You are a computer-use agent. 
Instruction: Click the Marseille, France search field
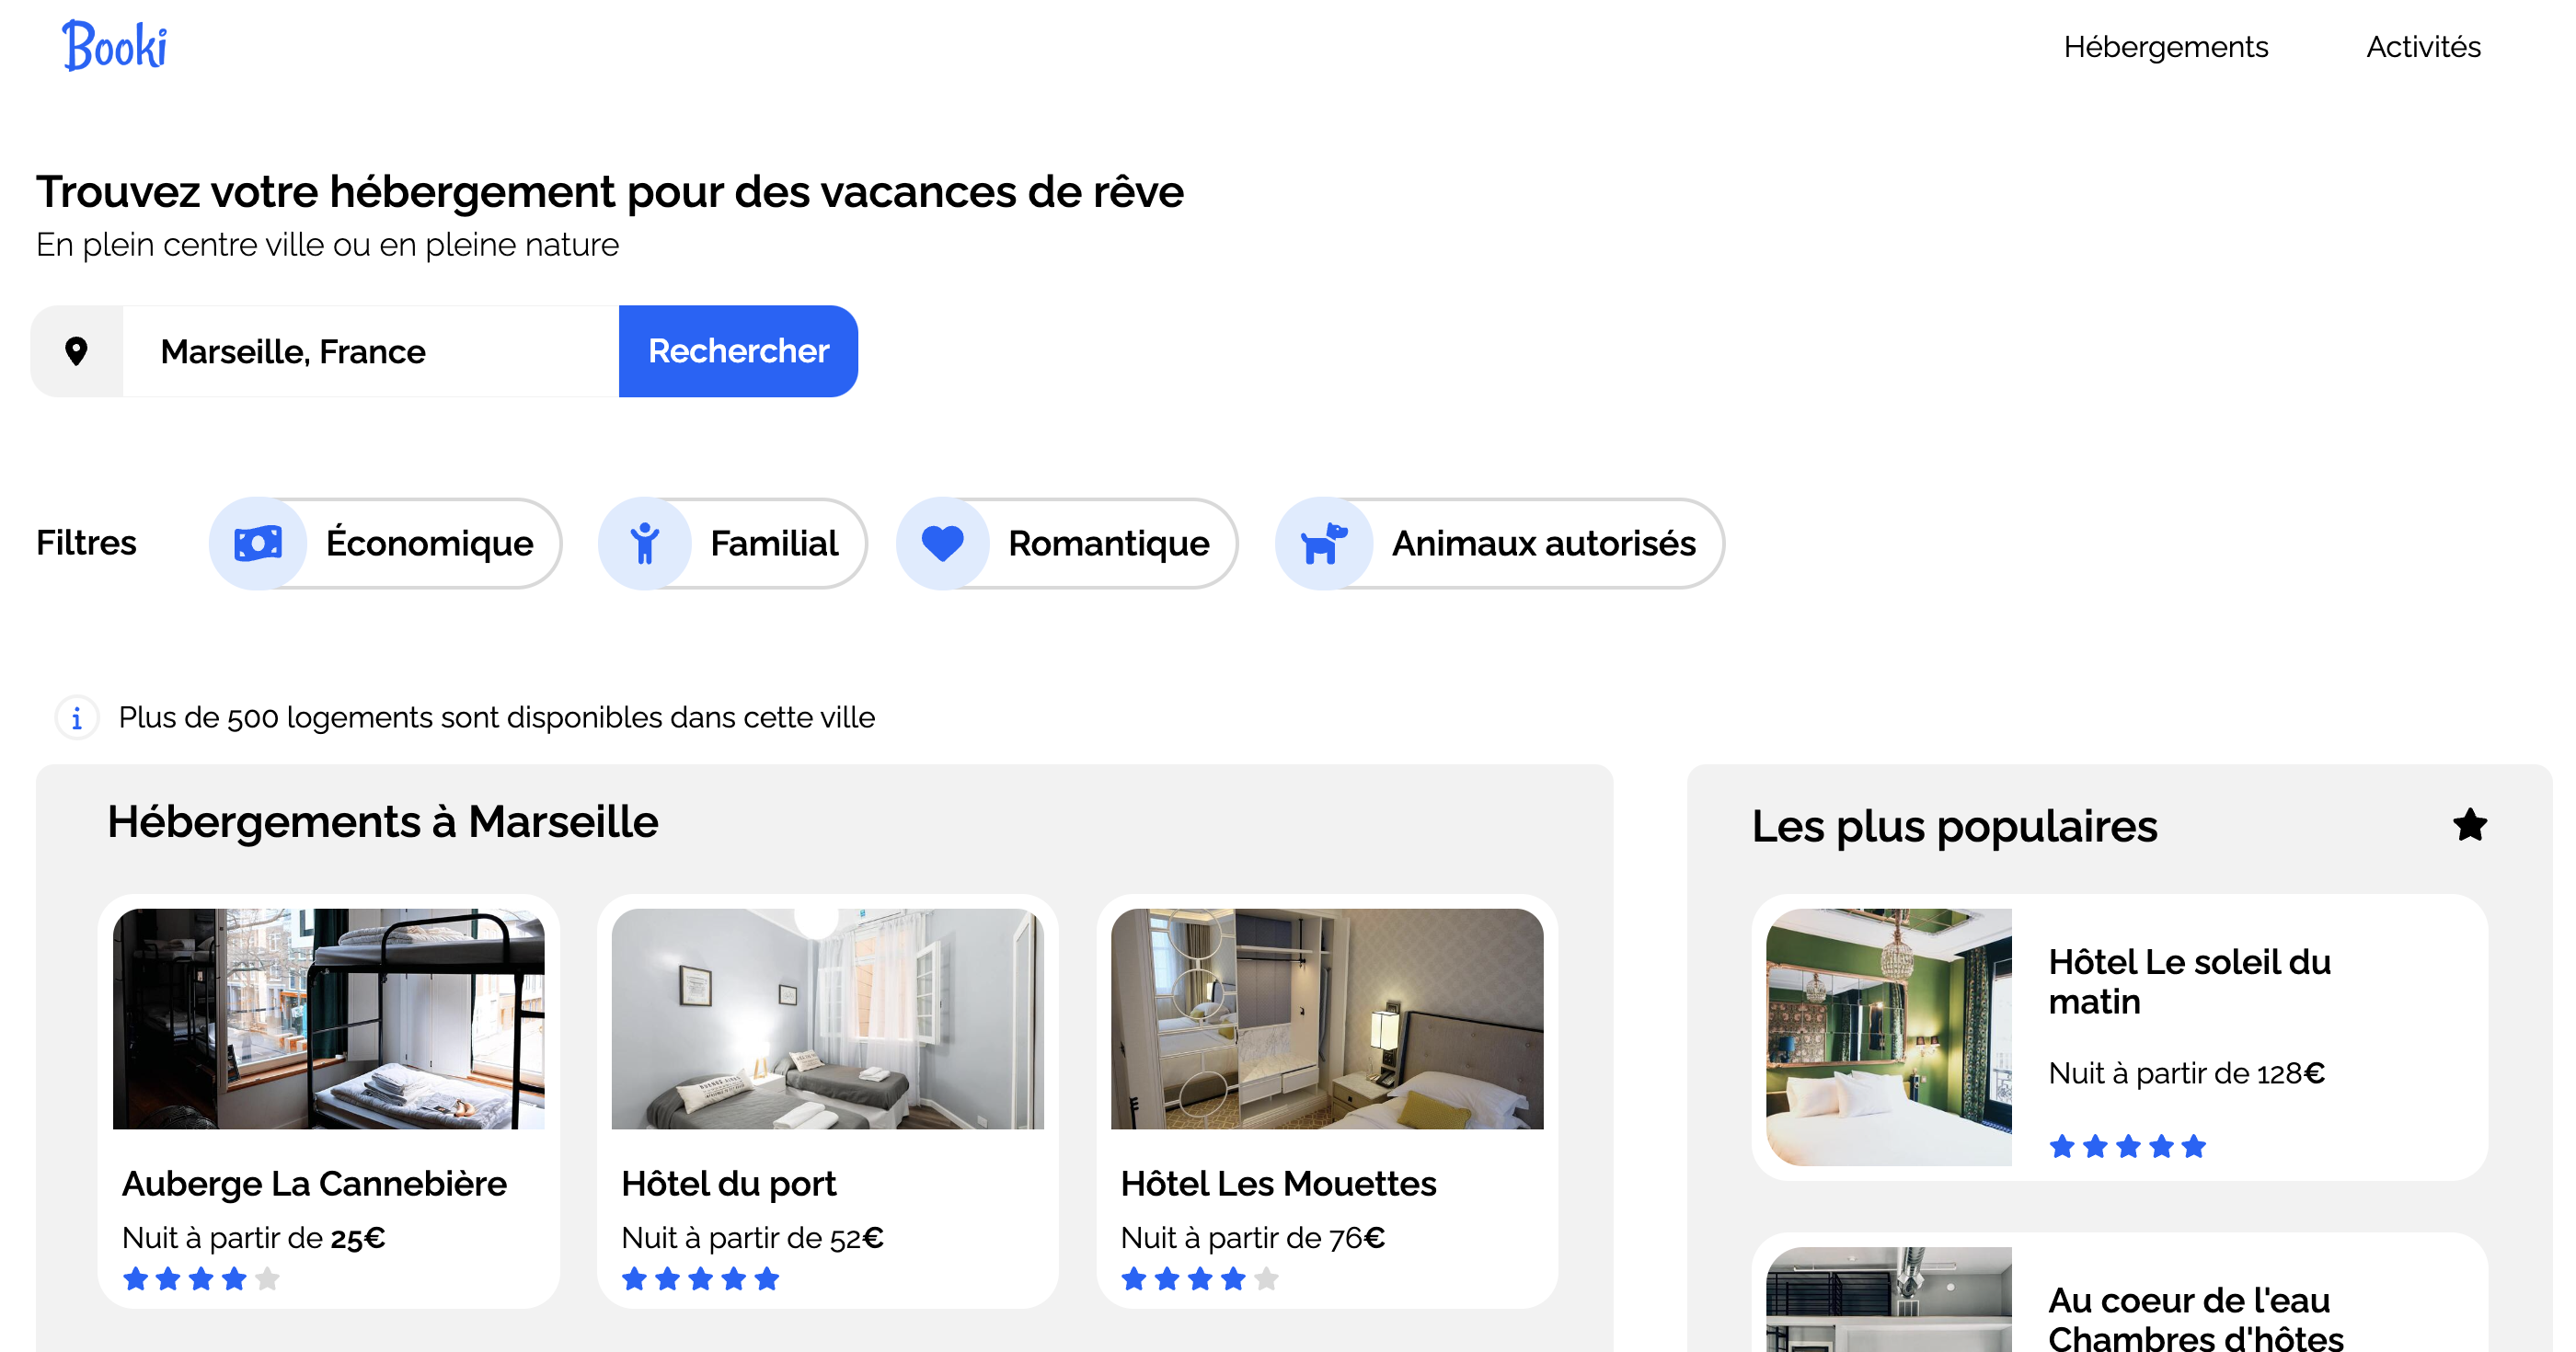370,351
